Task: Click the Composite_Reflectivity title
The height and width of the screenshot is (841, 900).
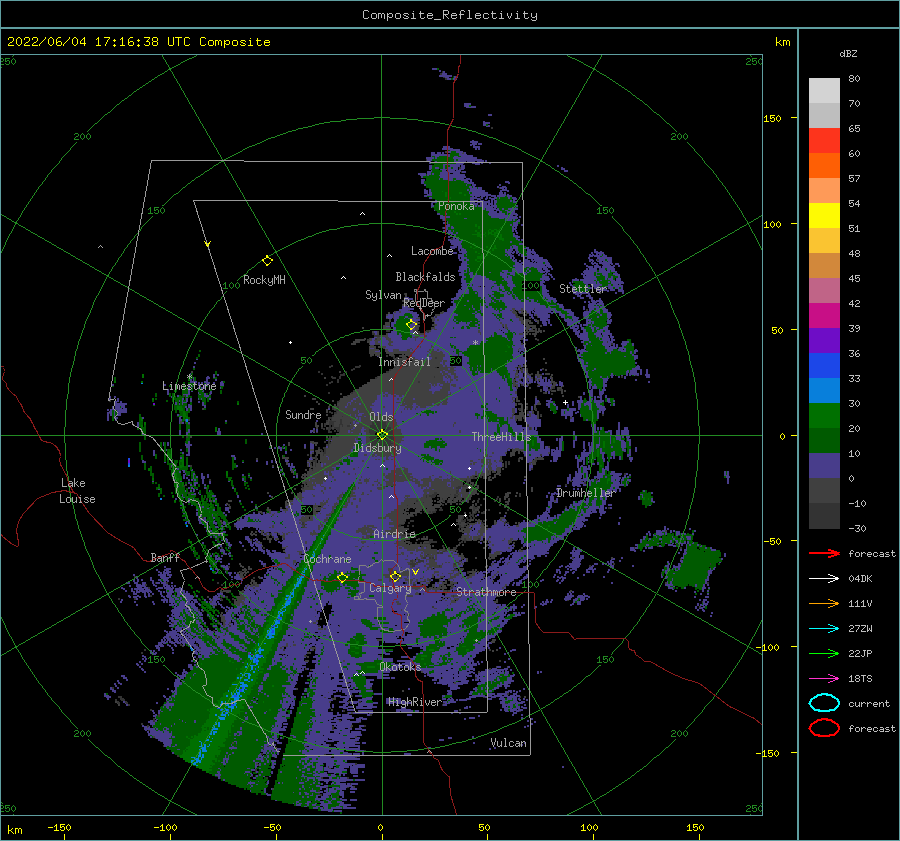Action: click(450, 15)
